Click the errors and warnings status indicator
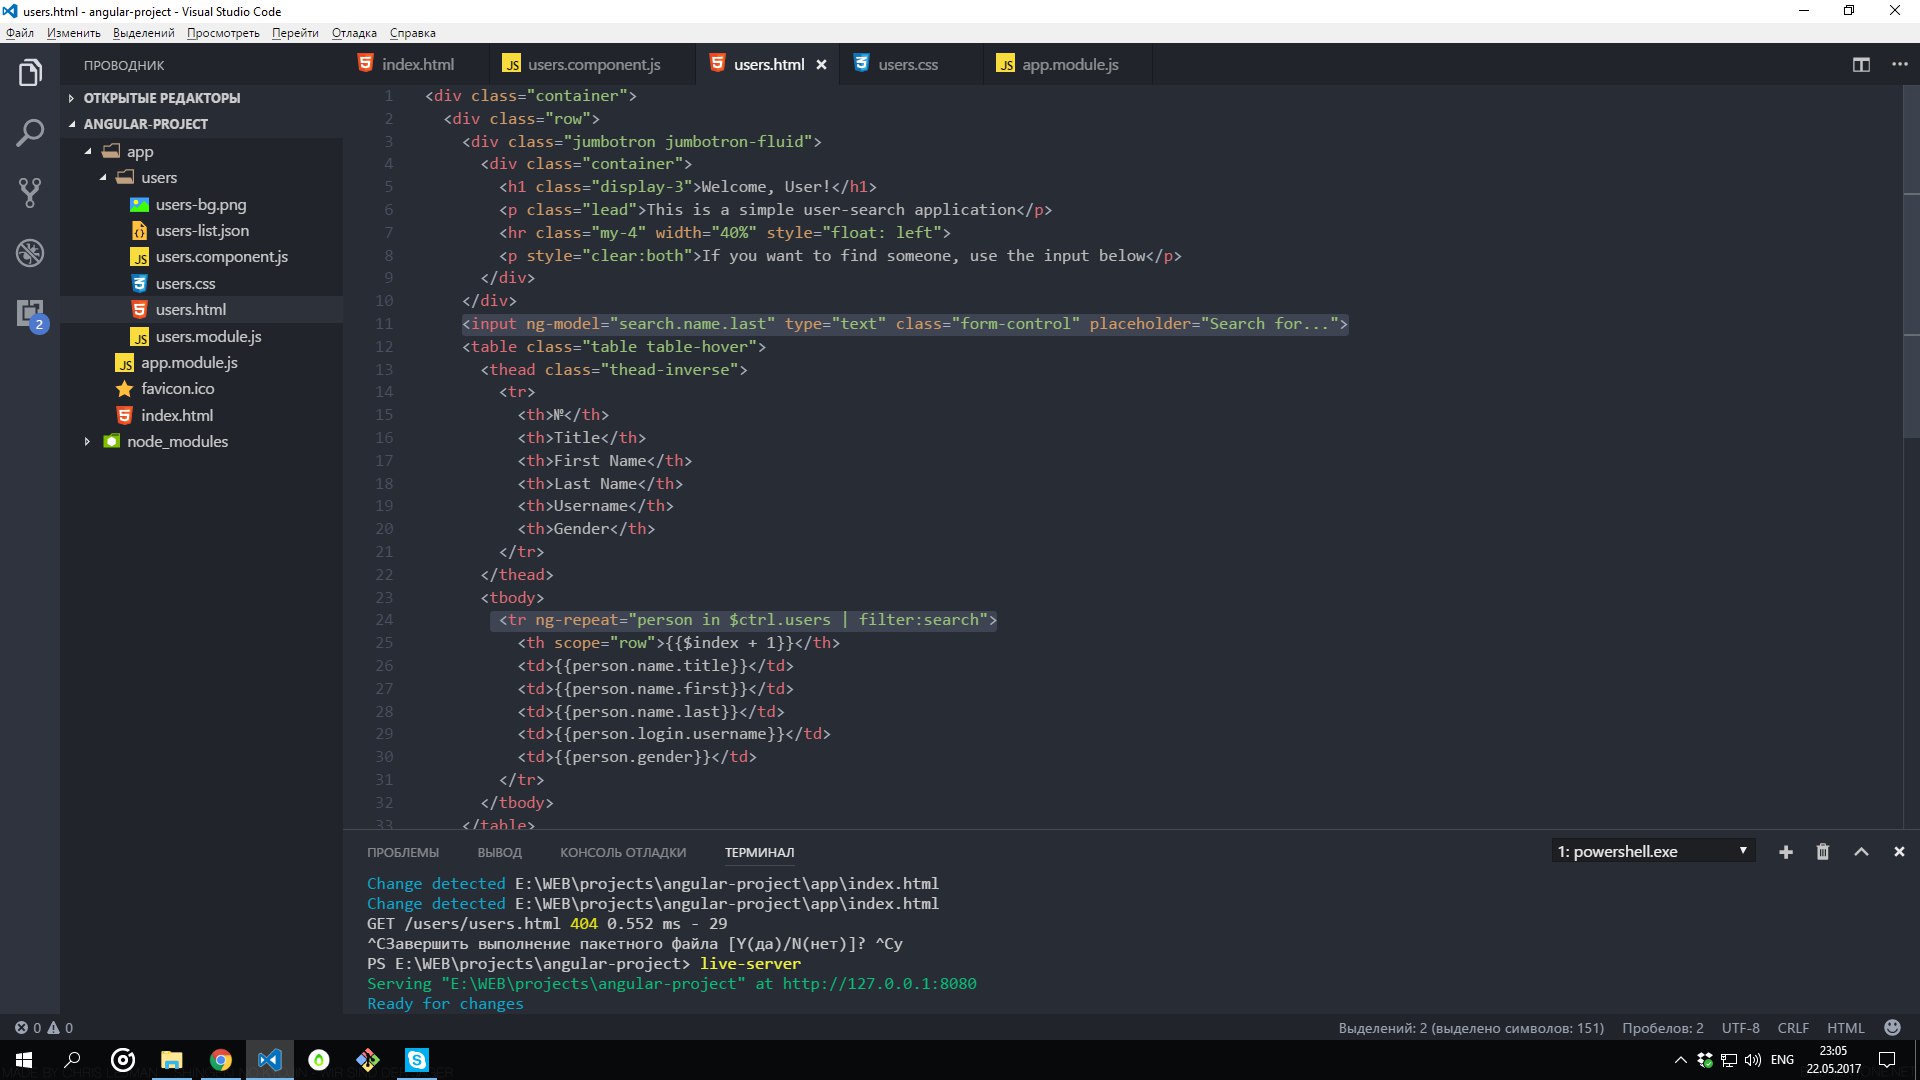This screenshot has height=1080, width=1920. point(43,1028)
